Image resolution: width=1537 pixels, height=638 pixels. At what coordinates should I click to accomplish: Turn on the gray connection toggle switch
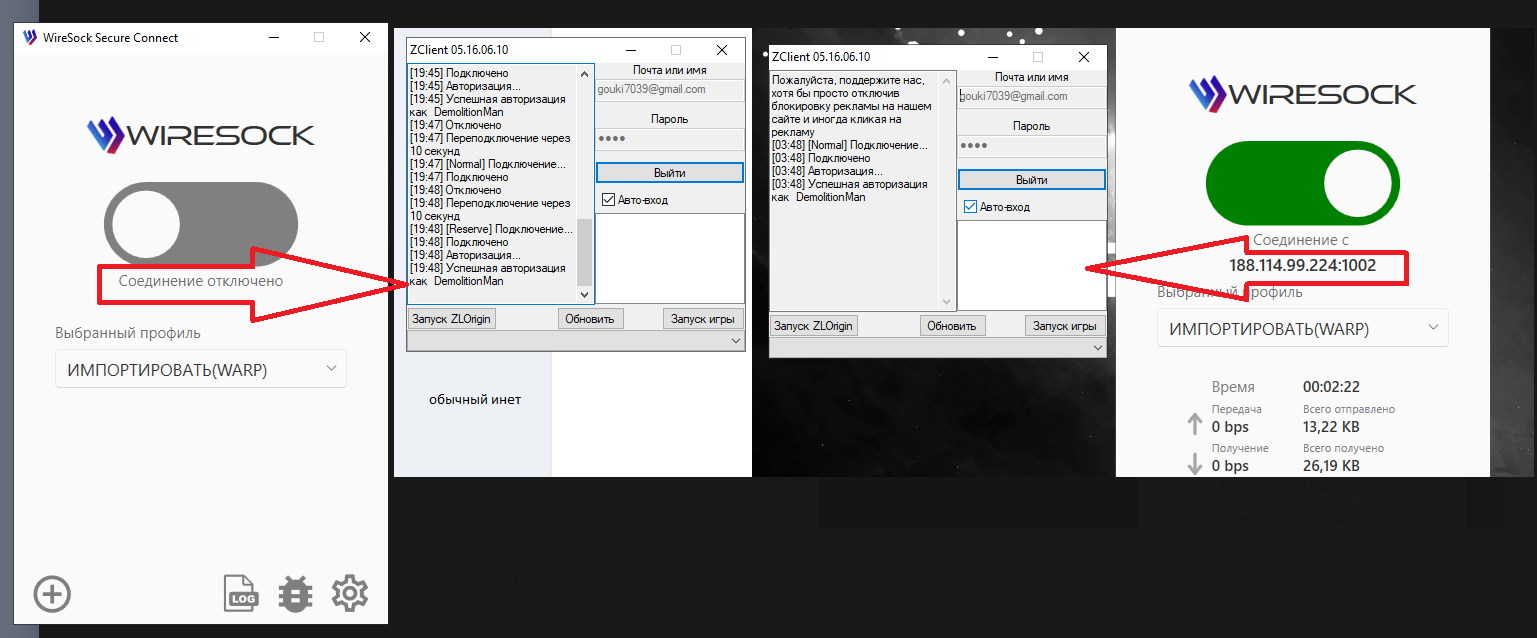tap(201, 223)
